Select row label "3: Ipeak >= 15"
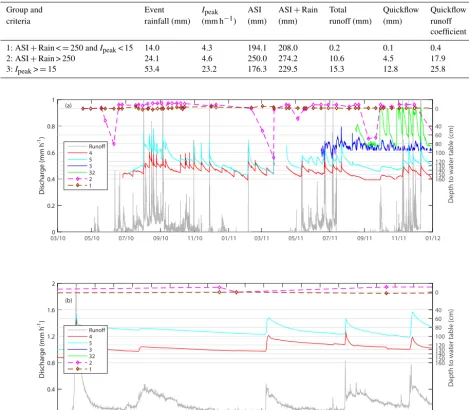This screenshot has height=410, width=469. 31,69
